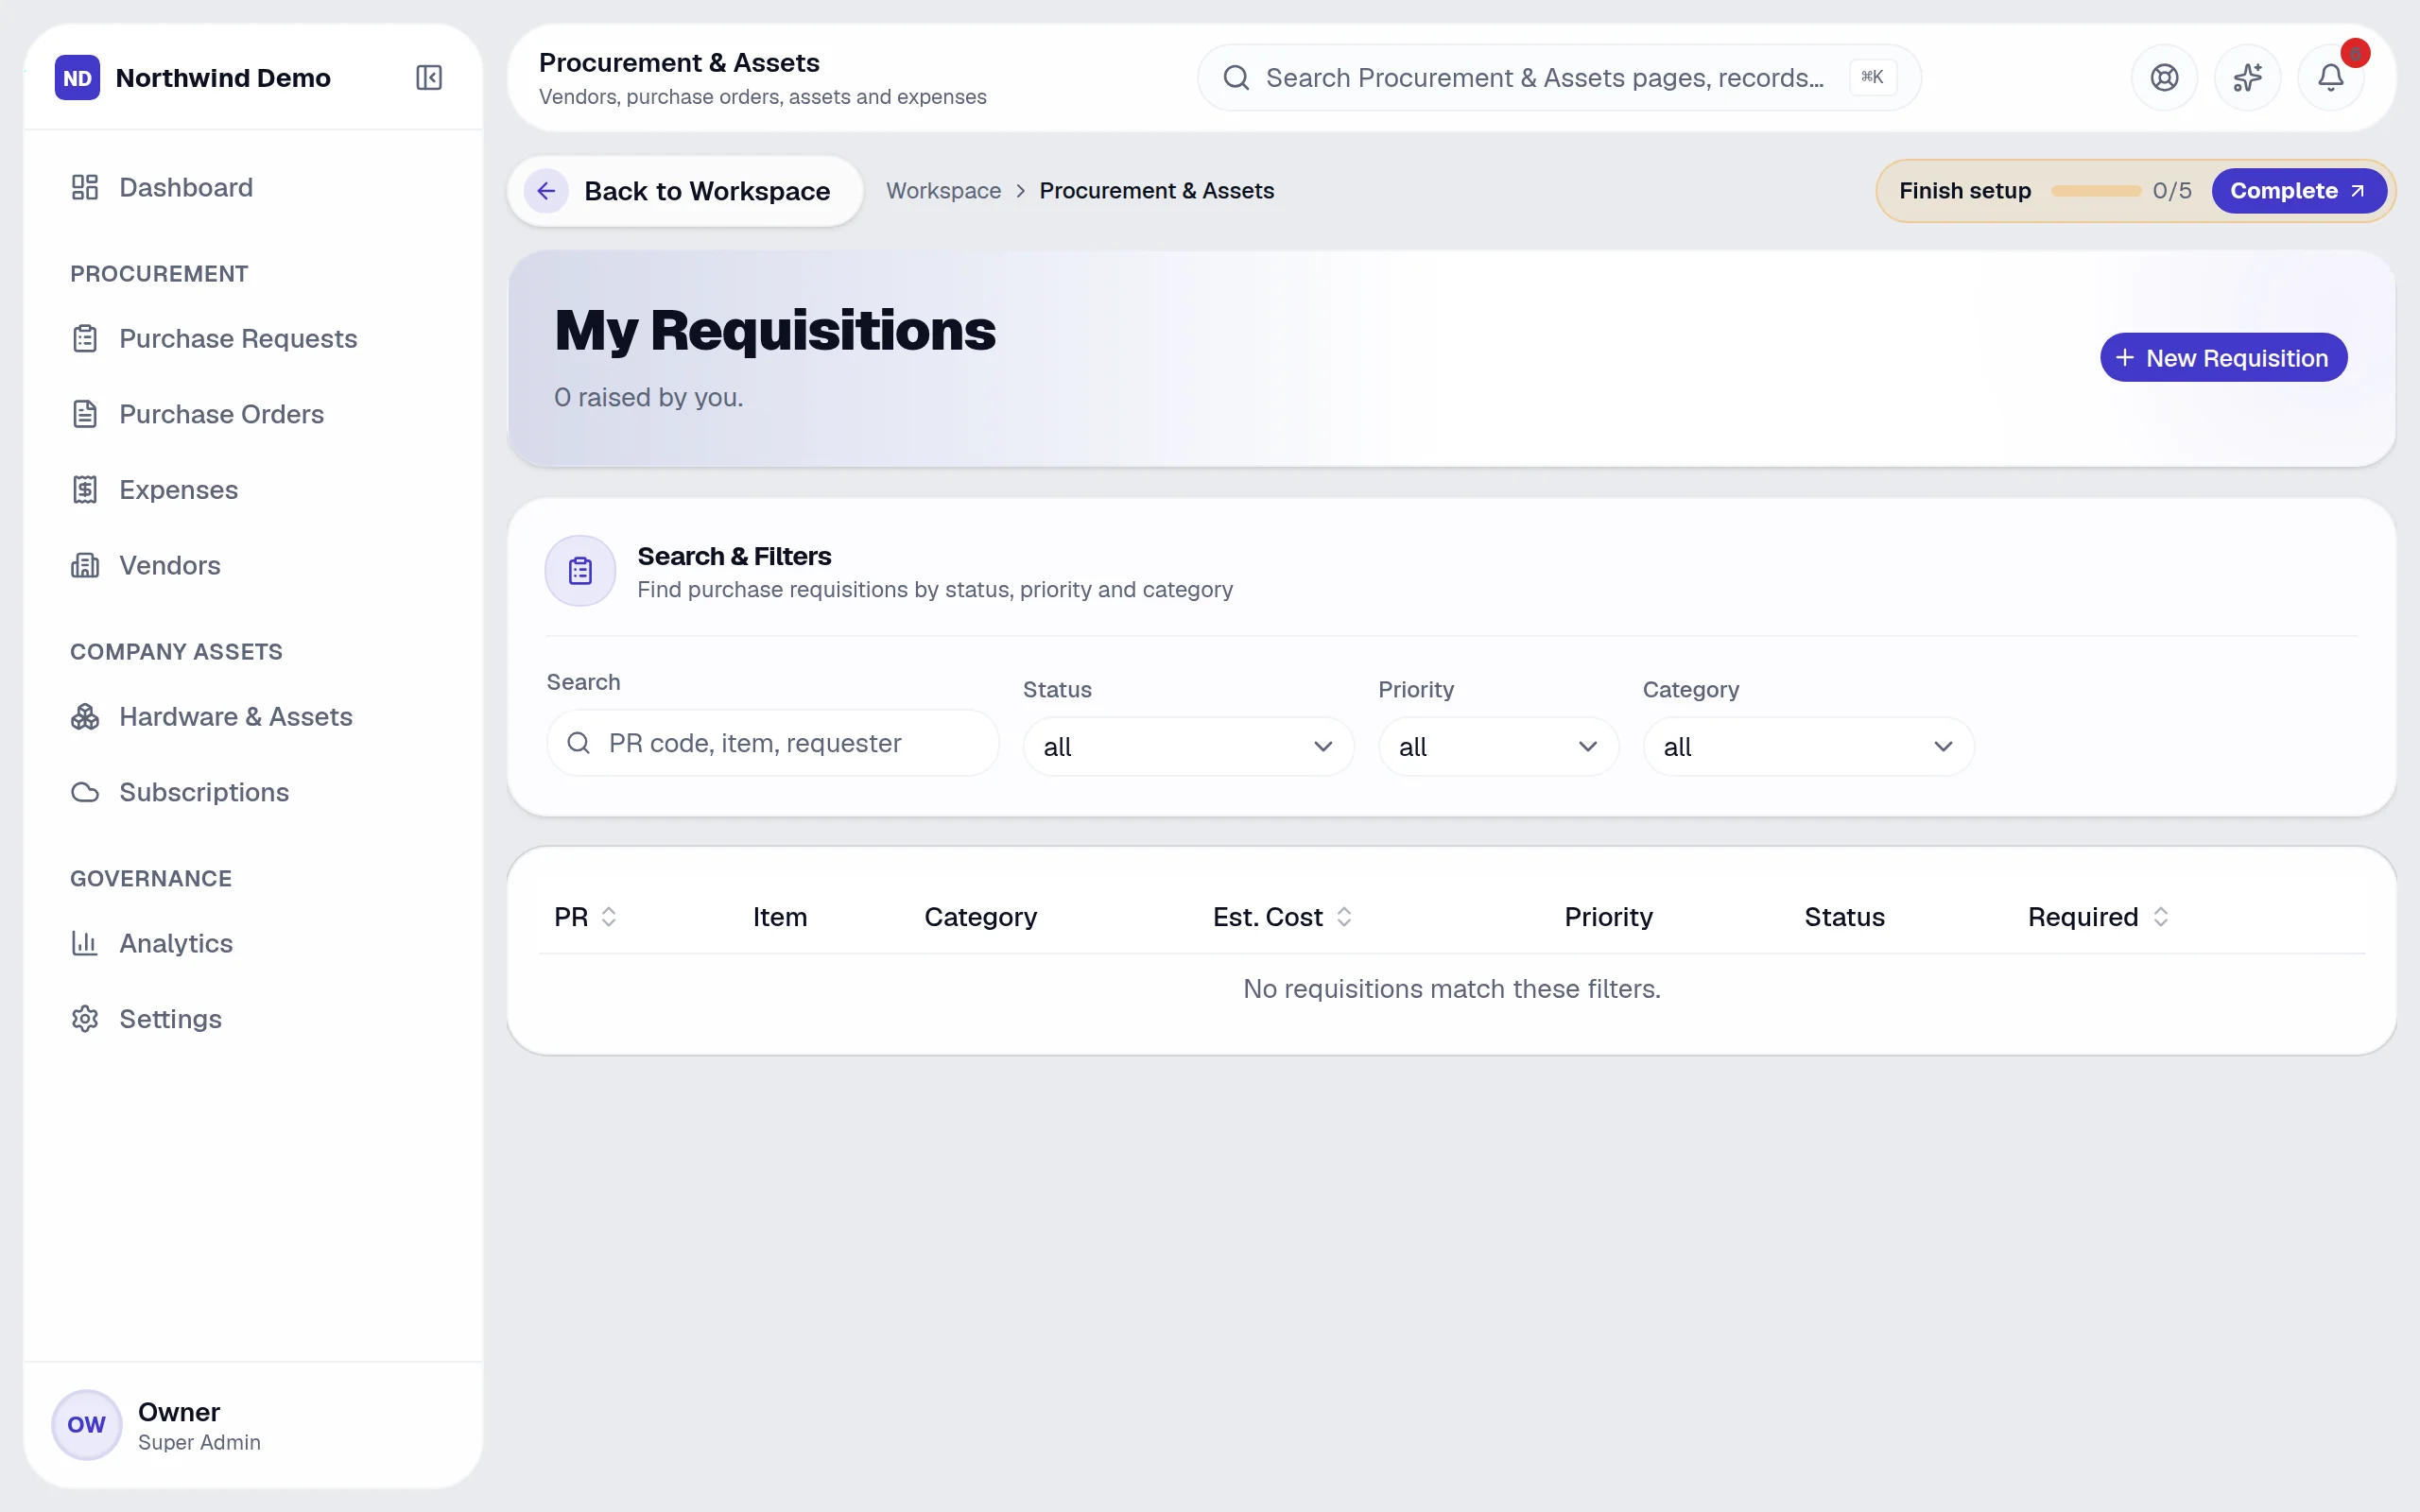Viewport: 2420px width, 1512px height.
Task: Click the Search & Filters clipboard icon
Action: [x=580, y=571]
